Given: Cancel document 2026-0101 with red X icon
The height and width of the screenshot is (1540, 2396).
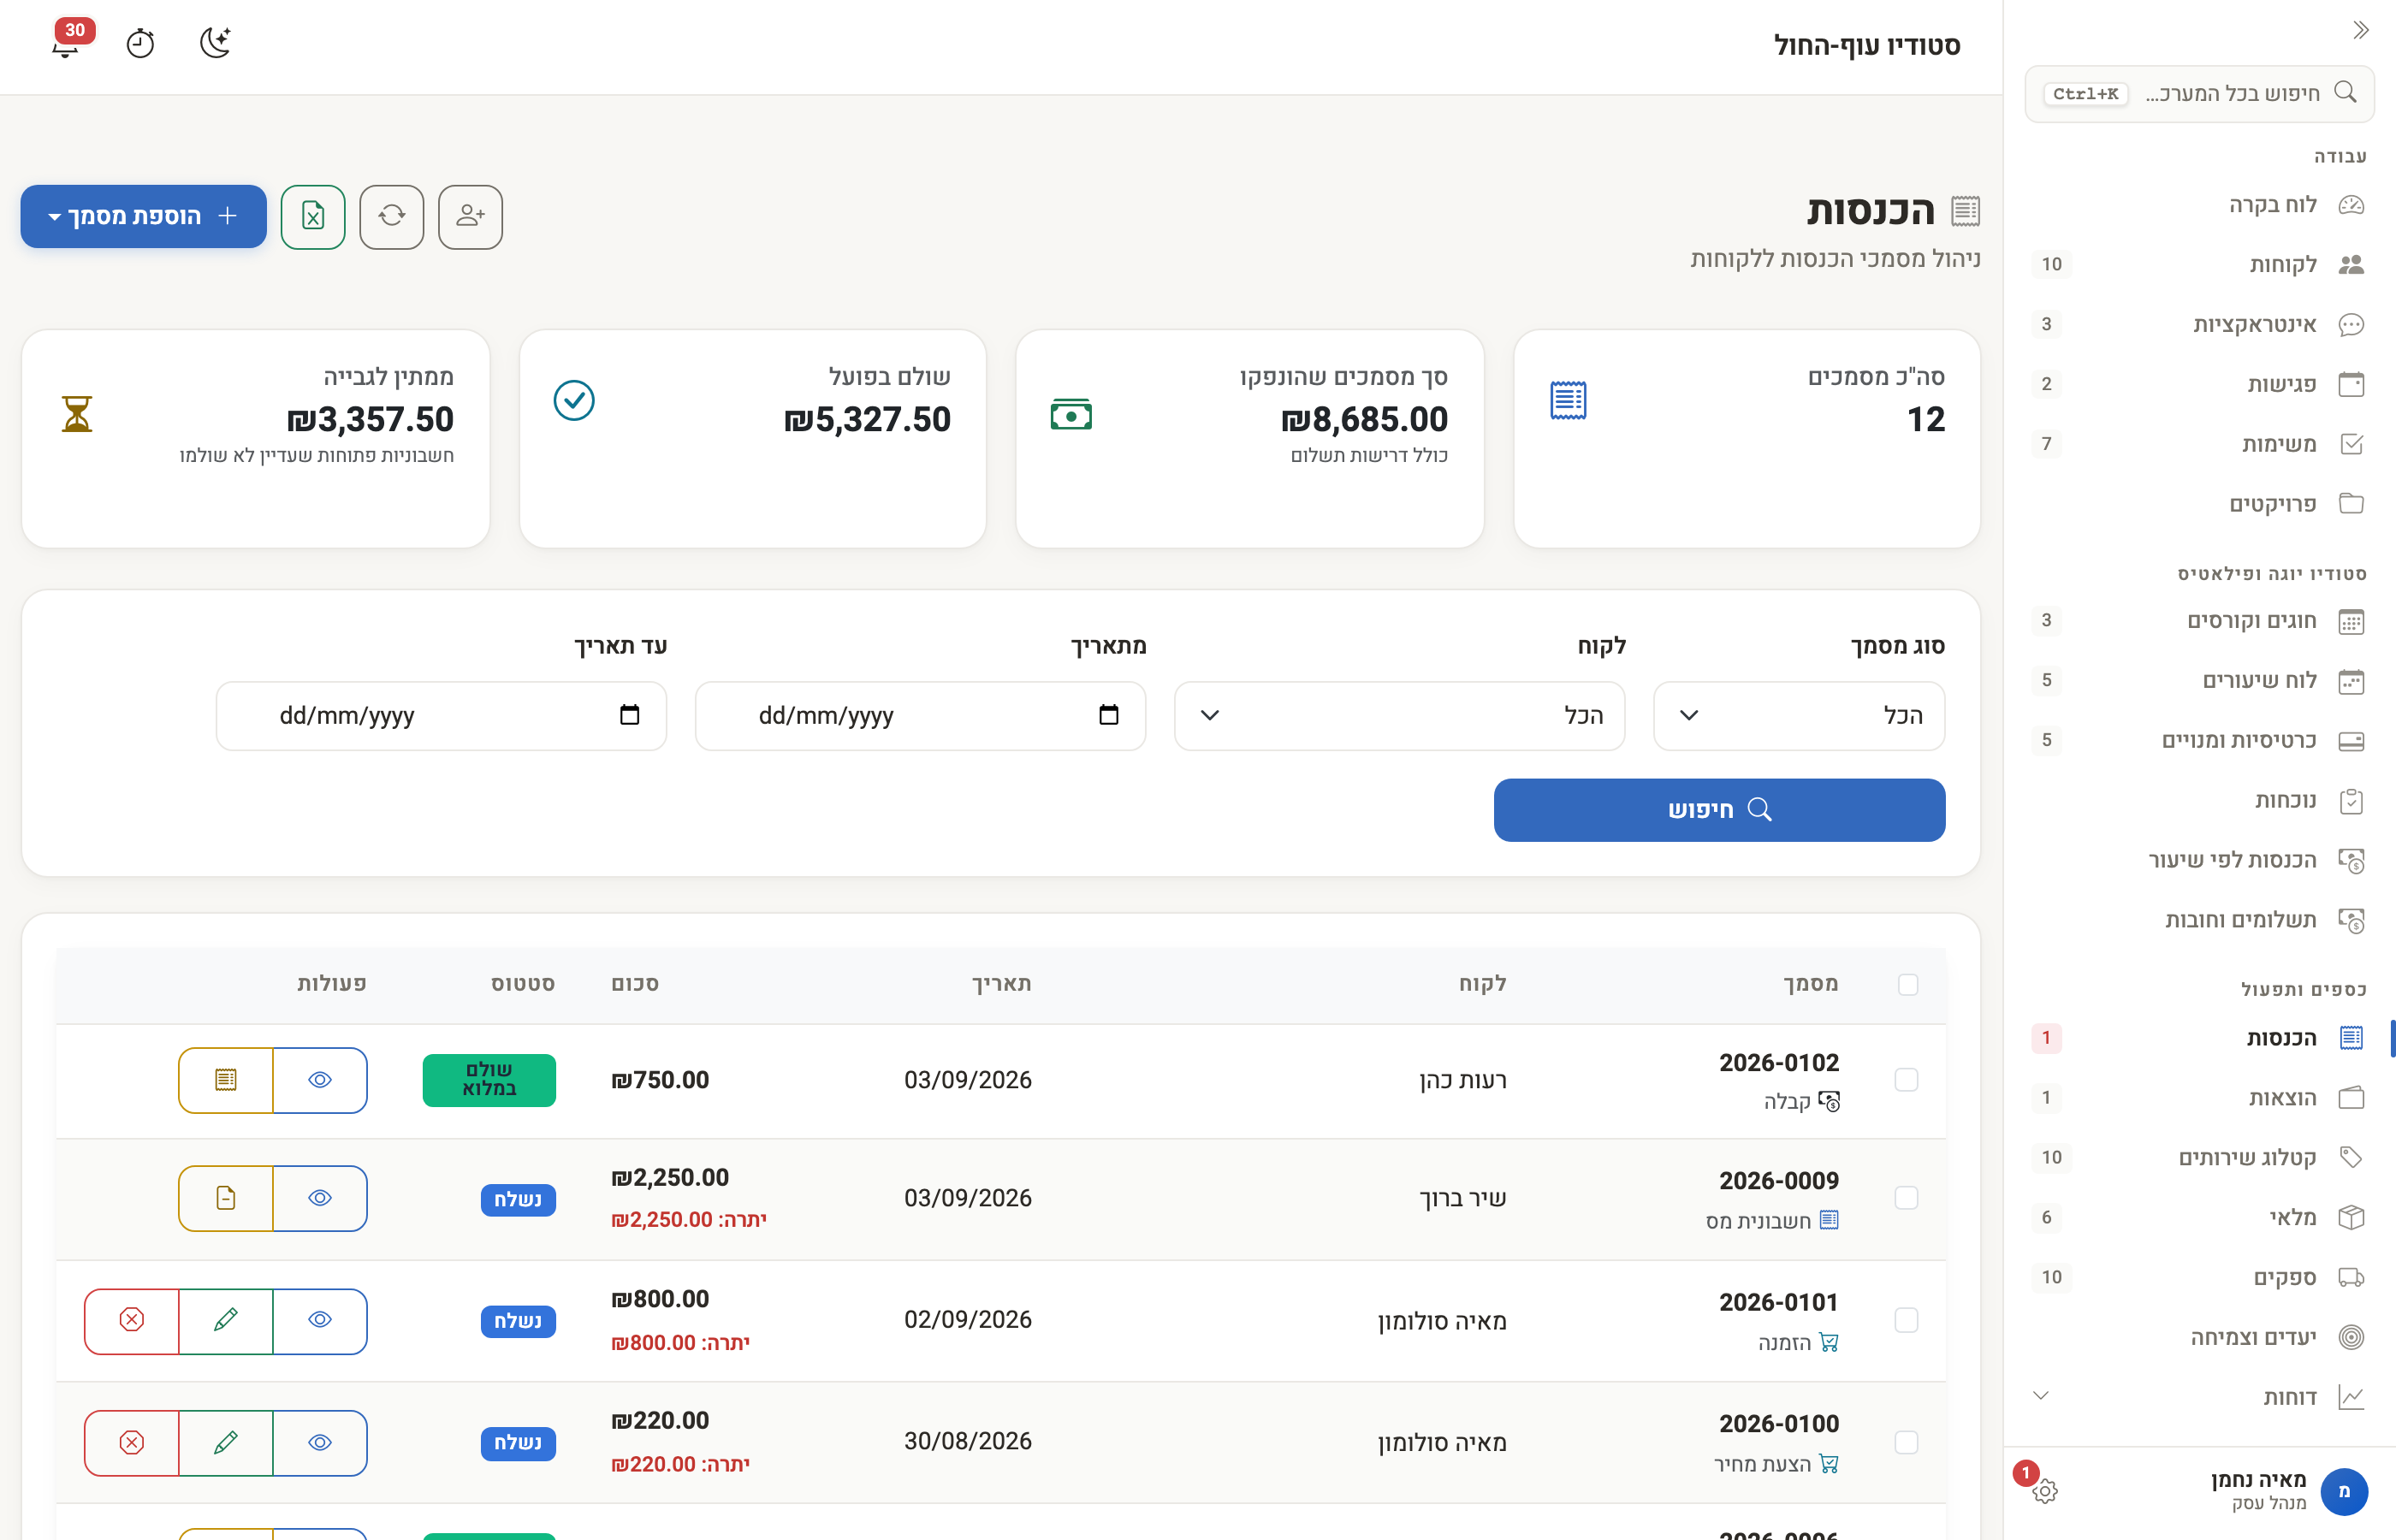Looking at the screenshot, I should point(132,1321).
